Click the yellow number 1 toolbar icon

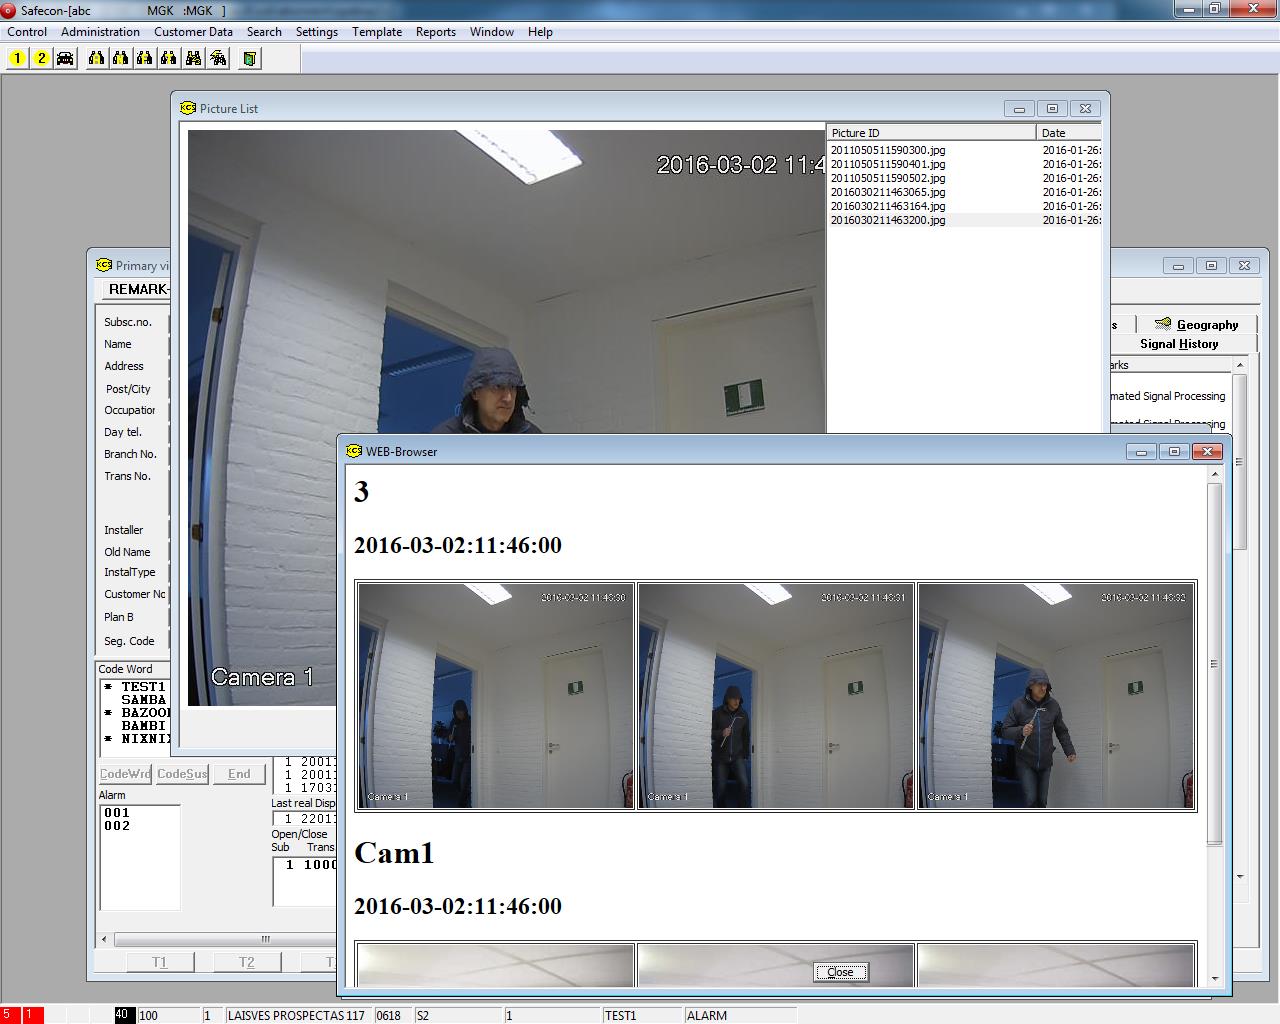pos(17,58)
